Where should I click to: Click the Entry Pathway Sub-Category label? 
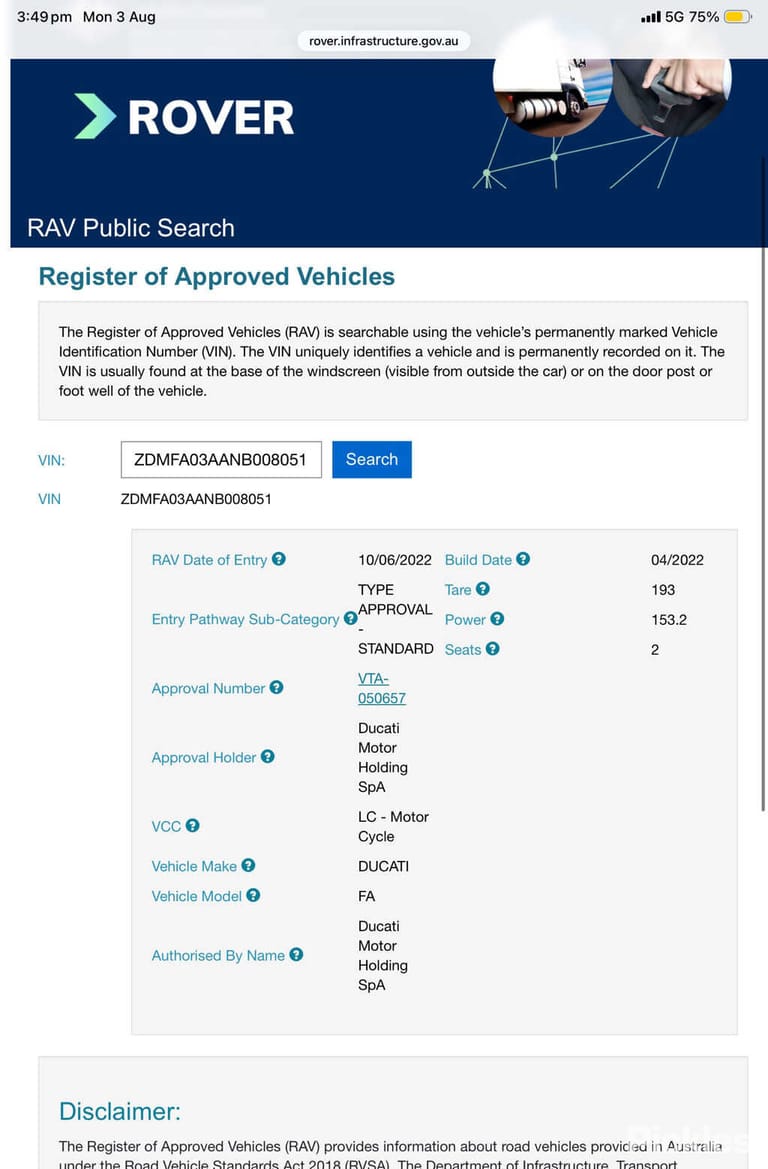coord(245,620)
